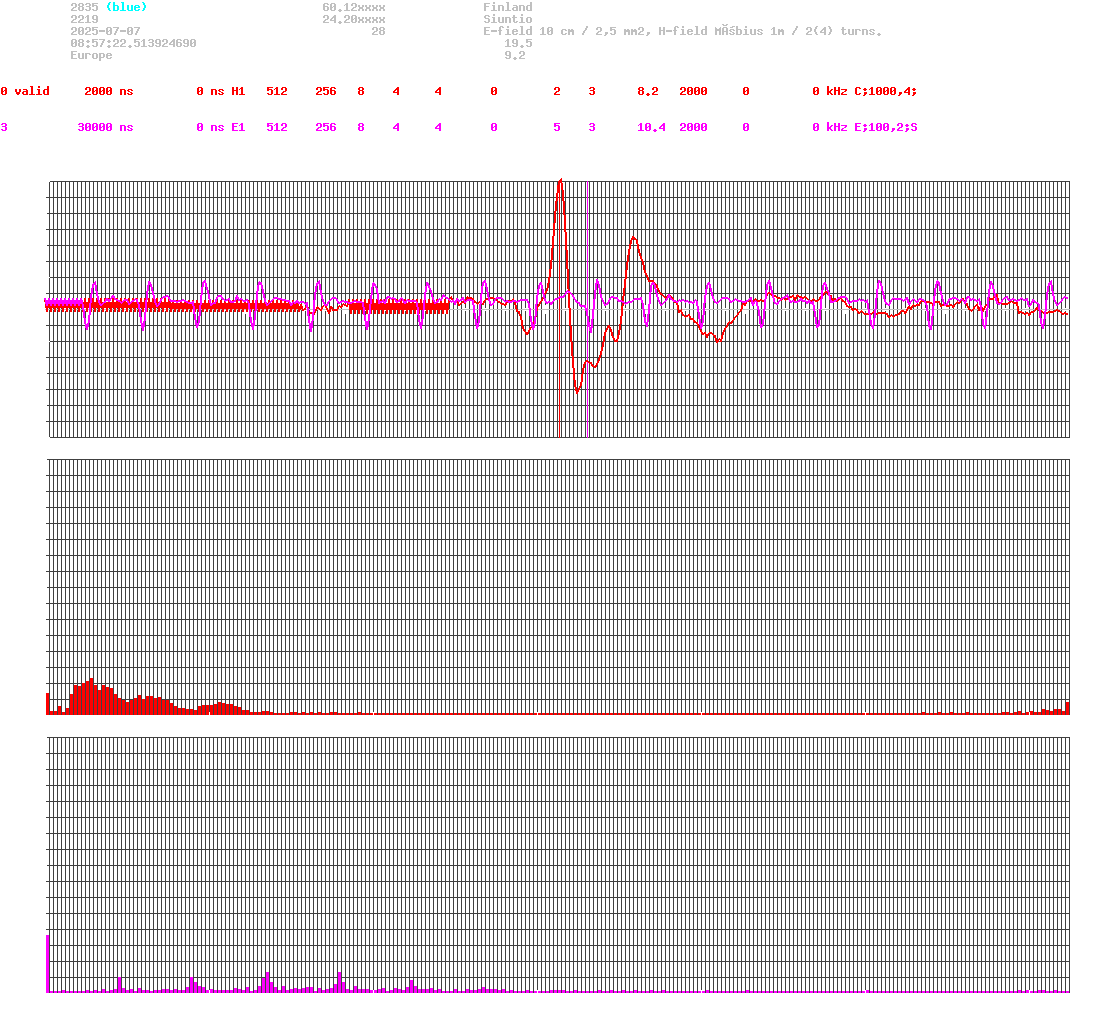This screenshot has height=1015, width=1095.
Task: Click the cyan "(blue)" label
Action: click(126, 7)
